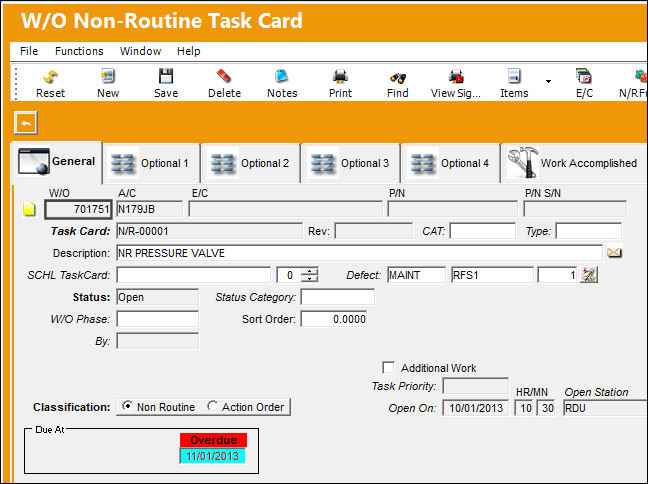This screenshot has height=484, width=648.
Task: Click the HR field showing 10
Action: click(525, 408)
